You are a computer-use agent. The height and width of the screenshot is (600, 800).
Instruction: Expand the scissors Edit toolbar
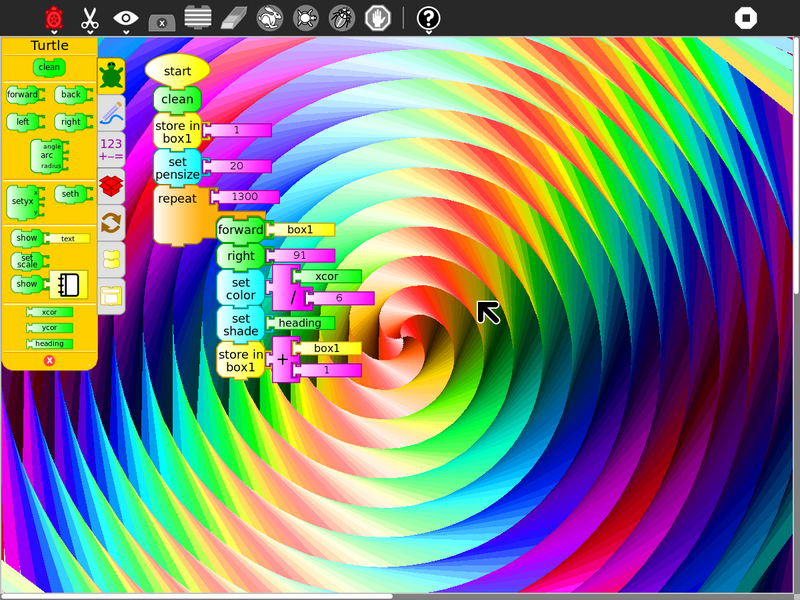90,18
